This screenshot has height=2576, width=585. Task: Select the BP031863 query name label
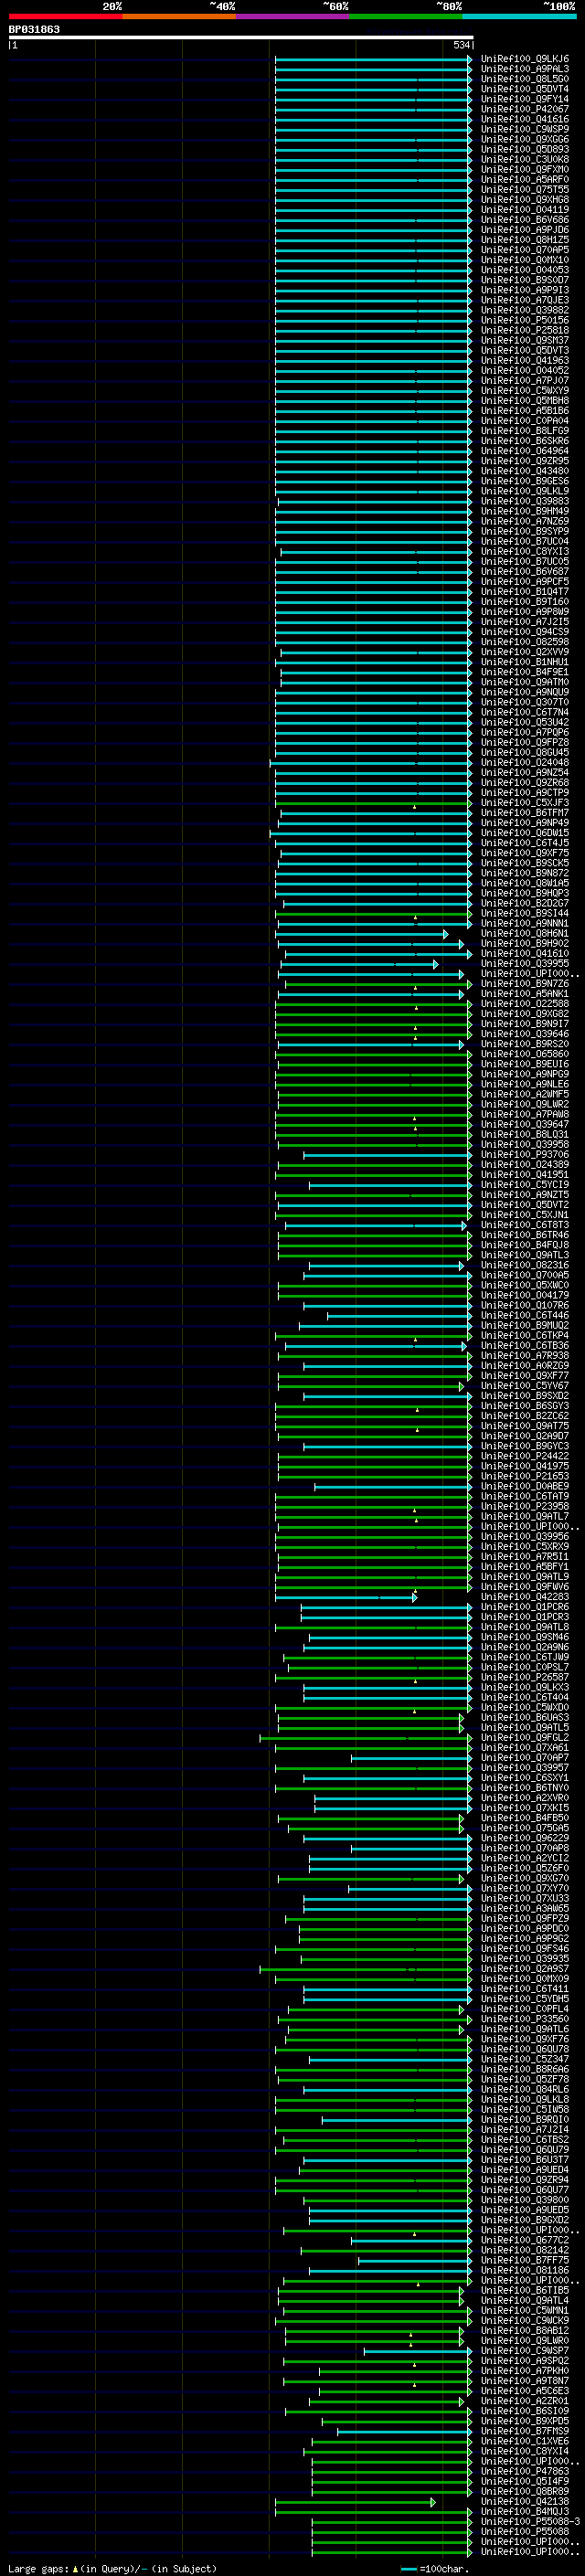pos(34,29)
